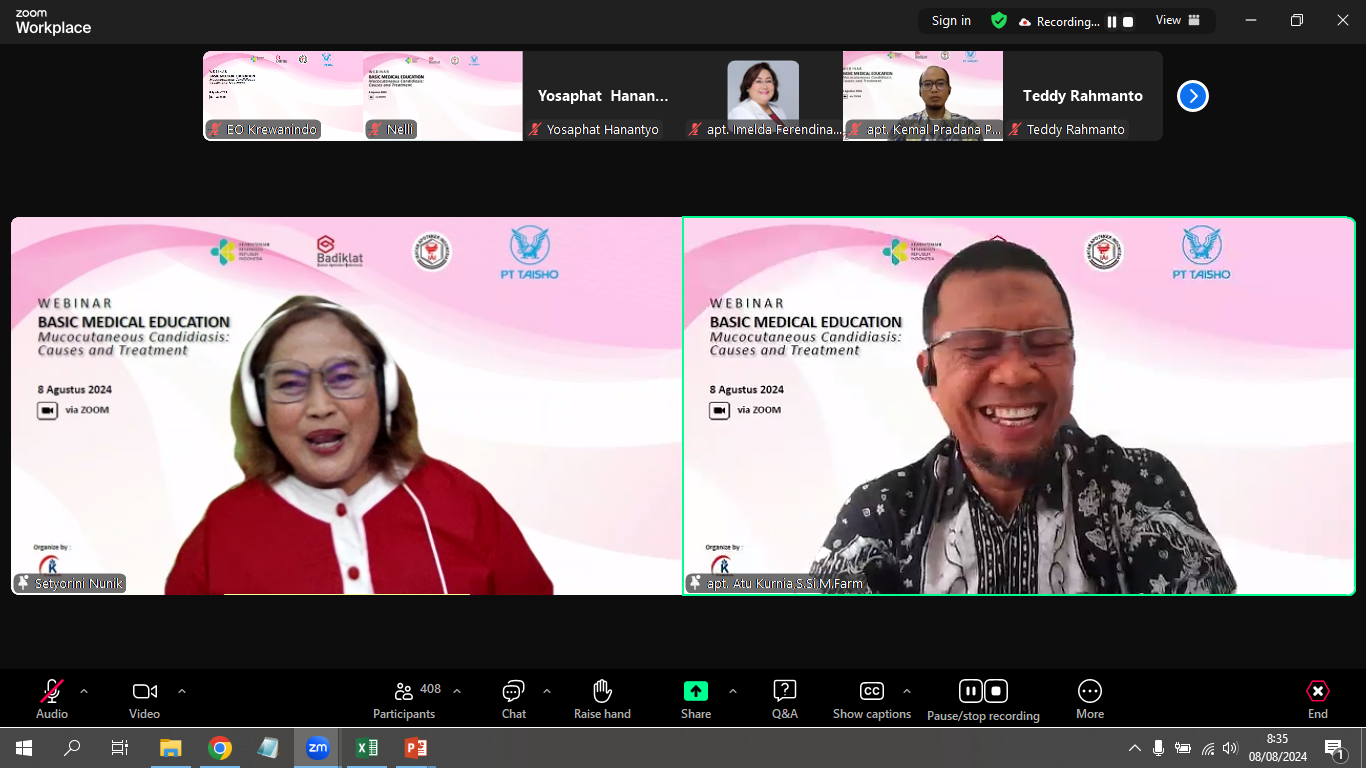This screenshot has width=1366, height=768.
Task: Select Yosaphat Hanantyo's participant tile
Action: coord(603,96)
